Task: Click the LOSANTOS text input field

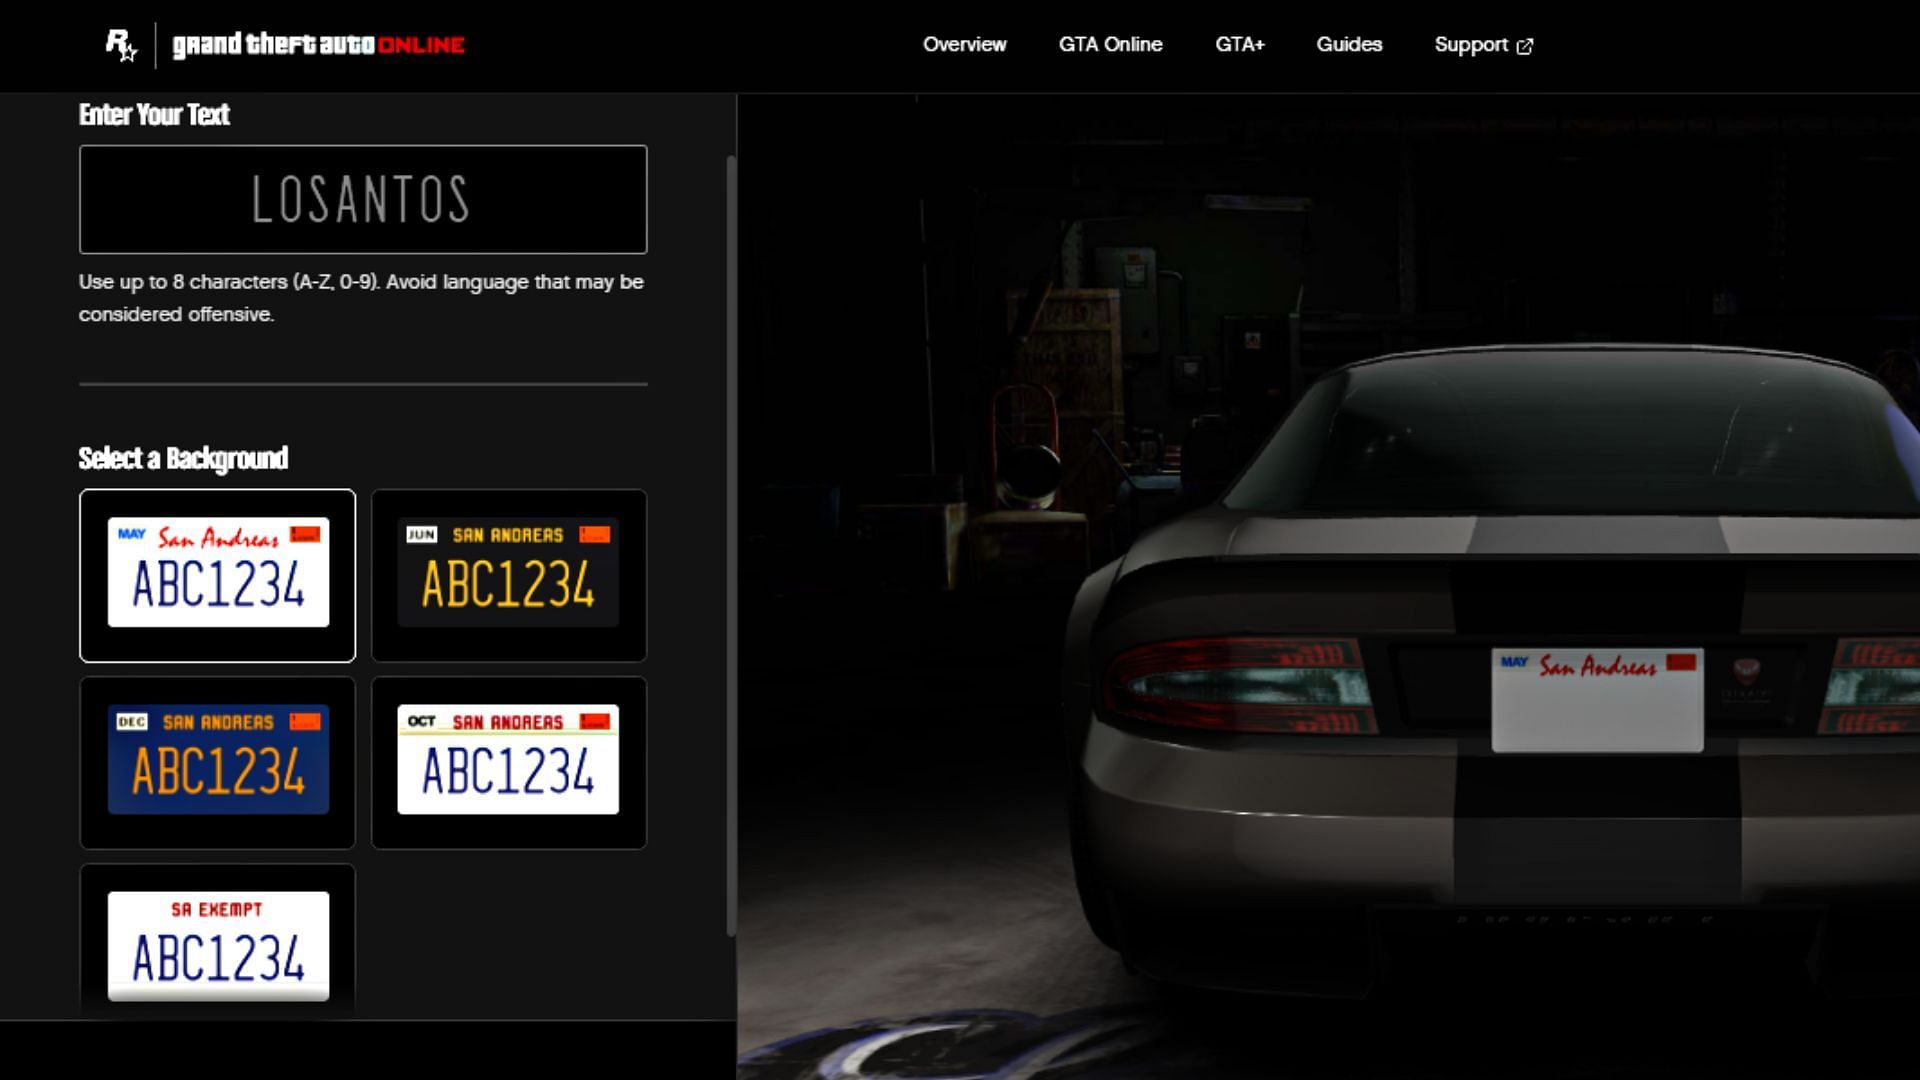Action: 363,199
